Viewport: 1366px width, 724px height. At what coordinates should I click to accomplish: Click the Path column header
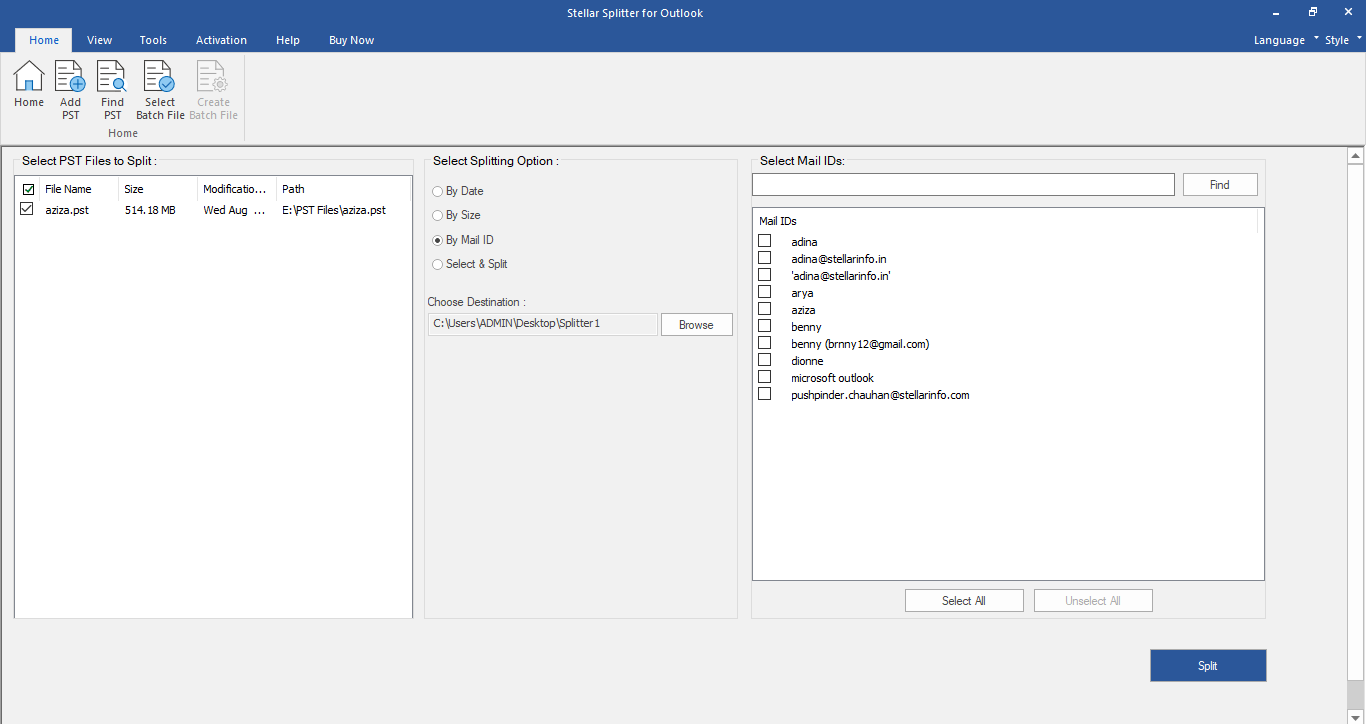[343, 189]
